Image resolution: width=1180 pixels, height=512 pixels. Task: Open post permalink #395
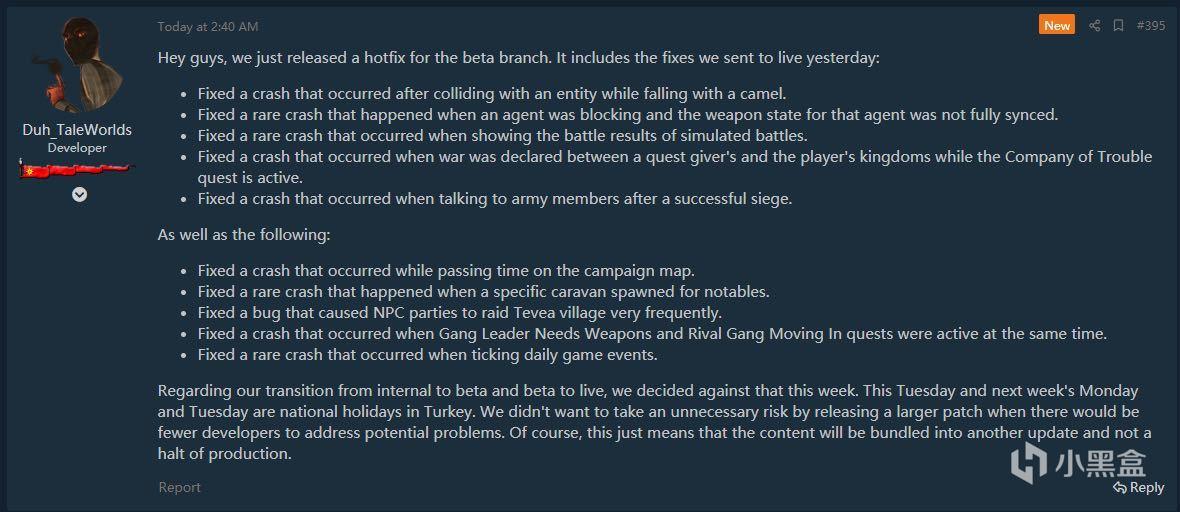coord(1151,26)
